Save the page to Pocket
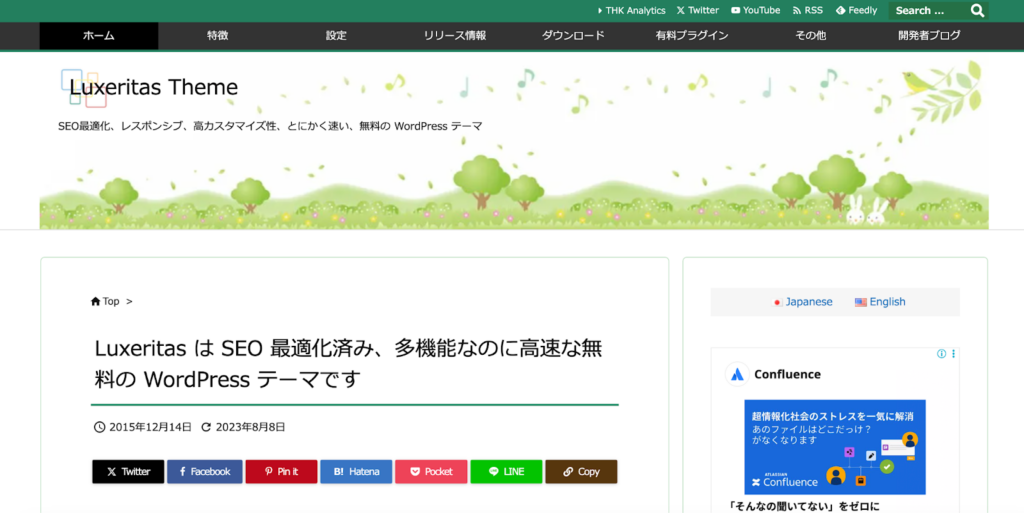The height and width of the screenshot is (513, 1024). (431, 472)
